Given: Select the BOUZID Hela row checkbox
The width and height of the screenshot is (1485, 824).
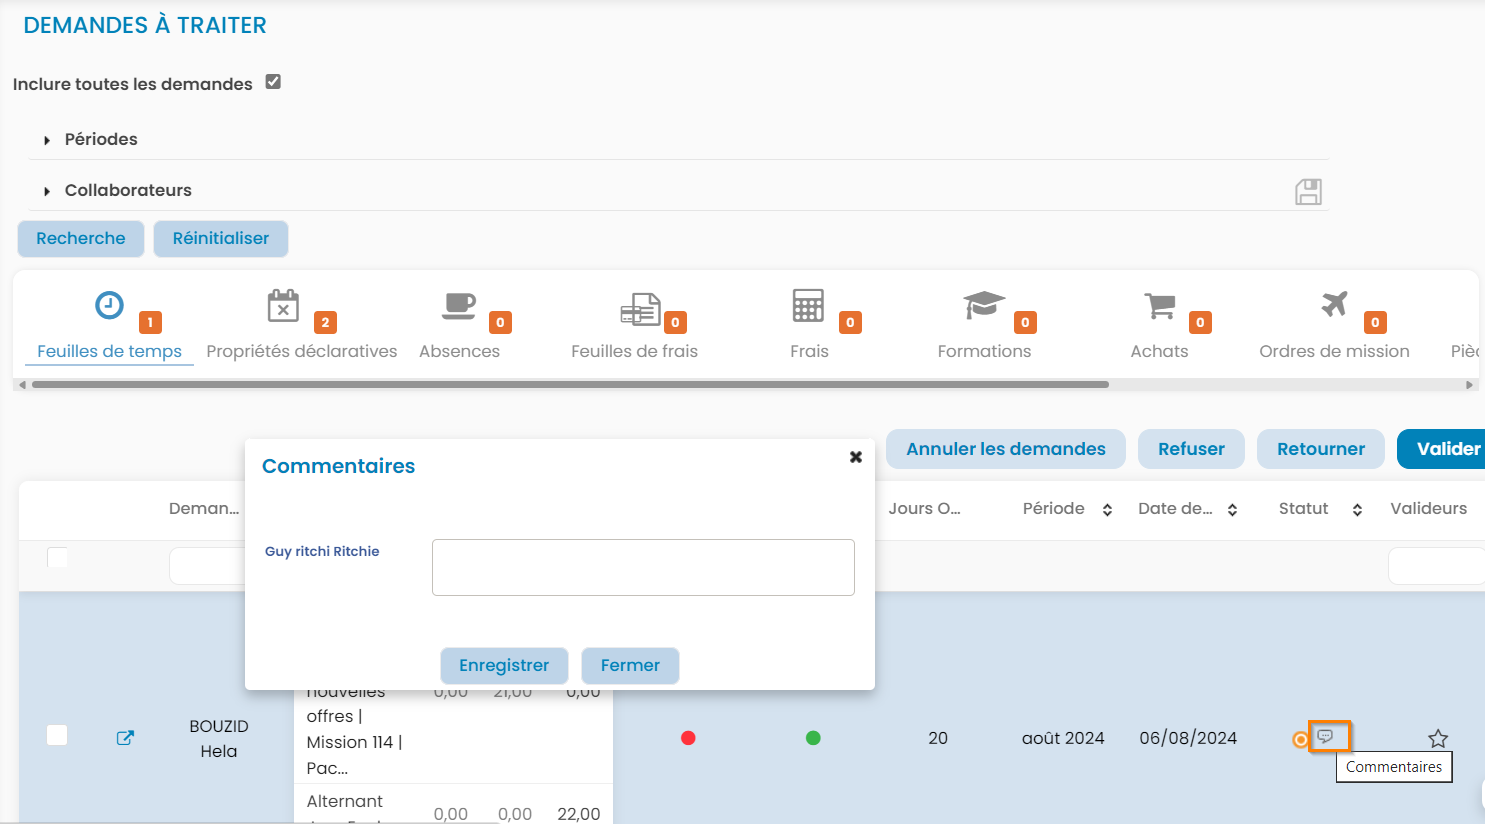Looking at the screenshot, I should coord(58,736).
